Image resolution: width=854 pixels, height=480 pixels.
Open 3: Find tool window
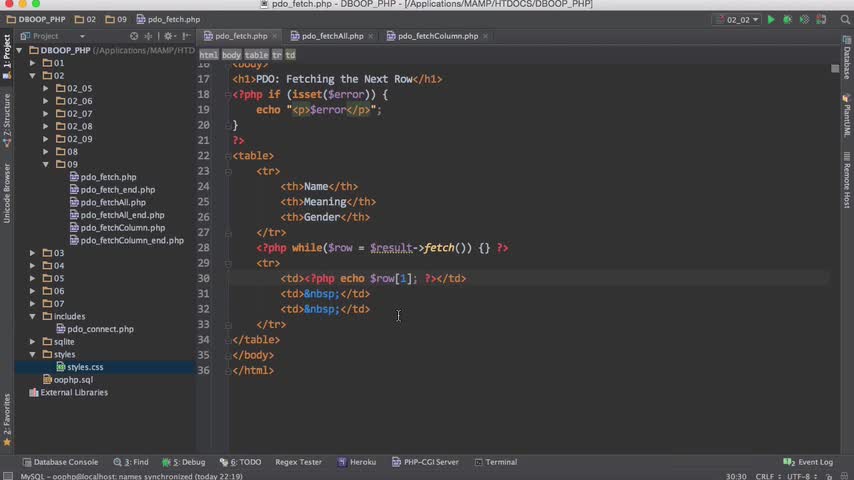[x=131, y=462]
